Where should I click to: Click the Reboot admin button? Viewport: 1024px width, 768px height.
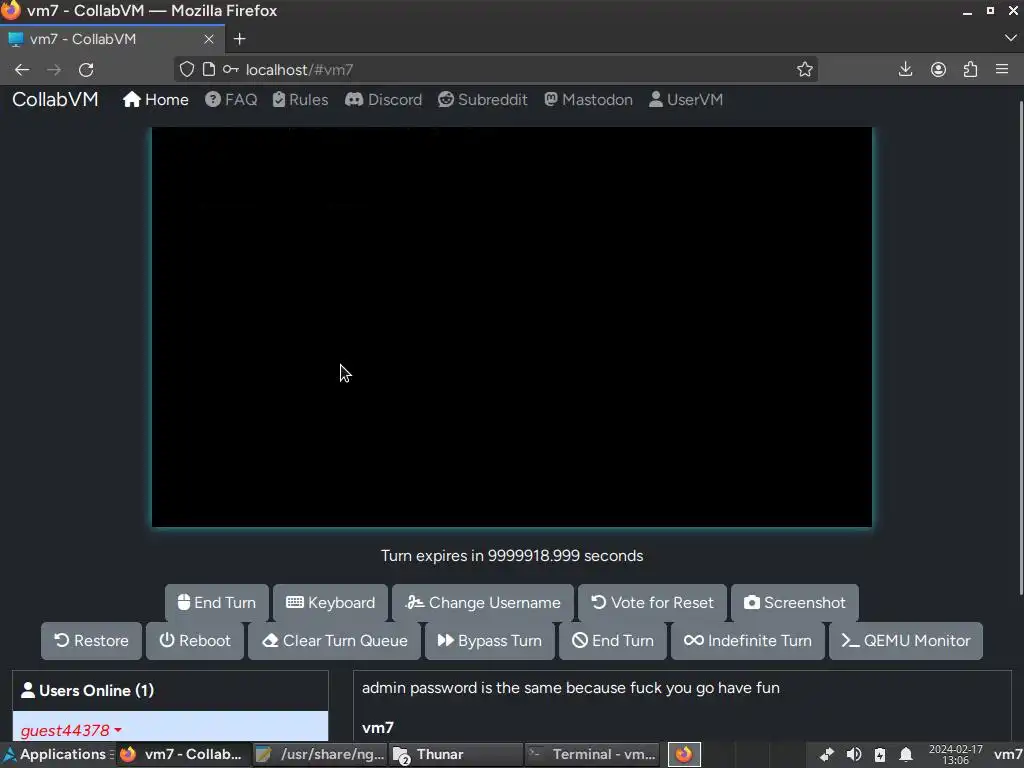pos(195,641)
